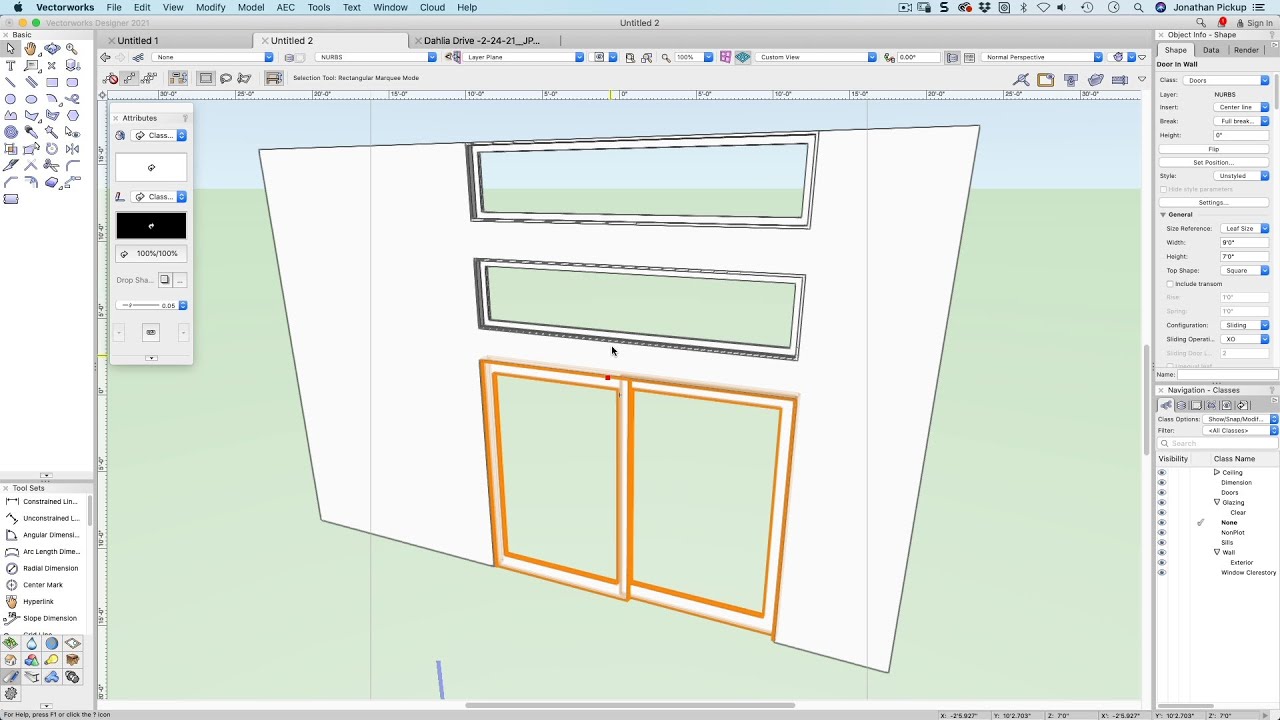Click the Search field in Navigation palette
The image size is (1280, 720).
click(1217, 443)
